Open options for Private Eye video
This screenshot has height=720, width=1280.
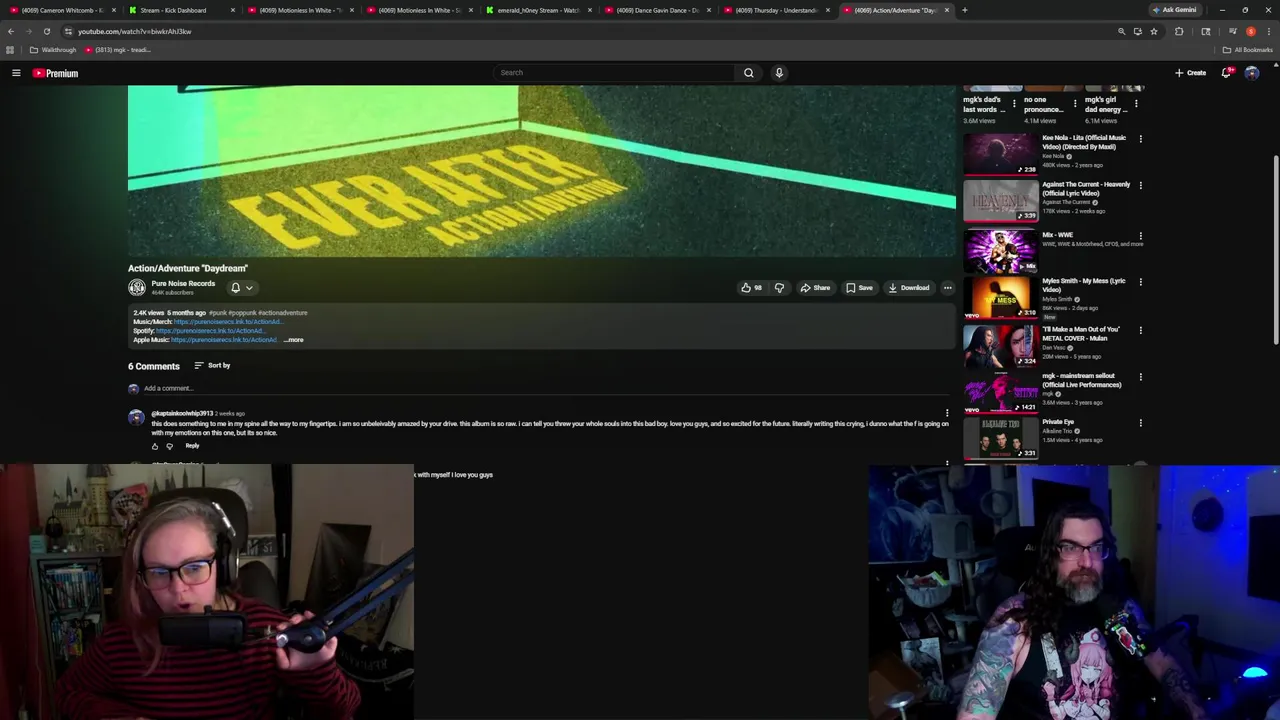[1141, 423]
